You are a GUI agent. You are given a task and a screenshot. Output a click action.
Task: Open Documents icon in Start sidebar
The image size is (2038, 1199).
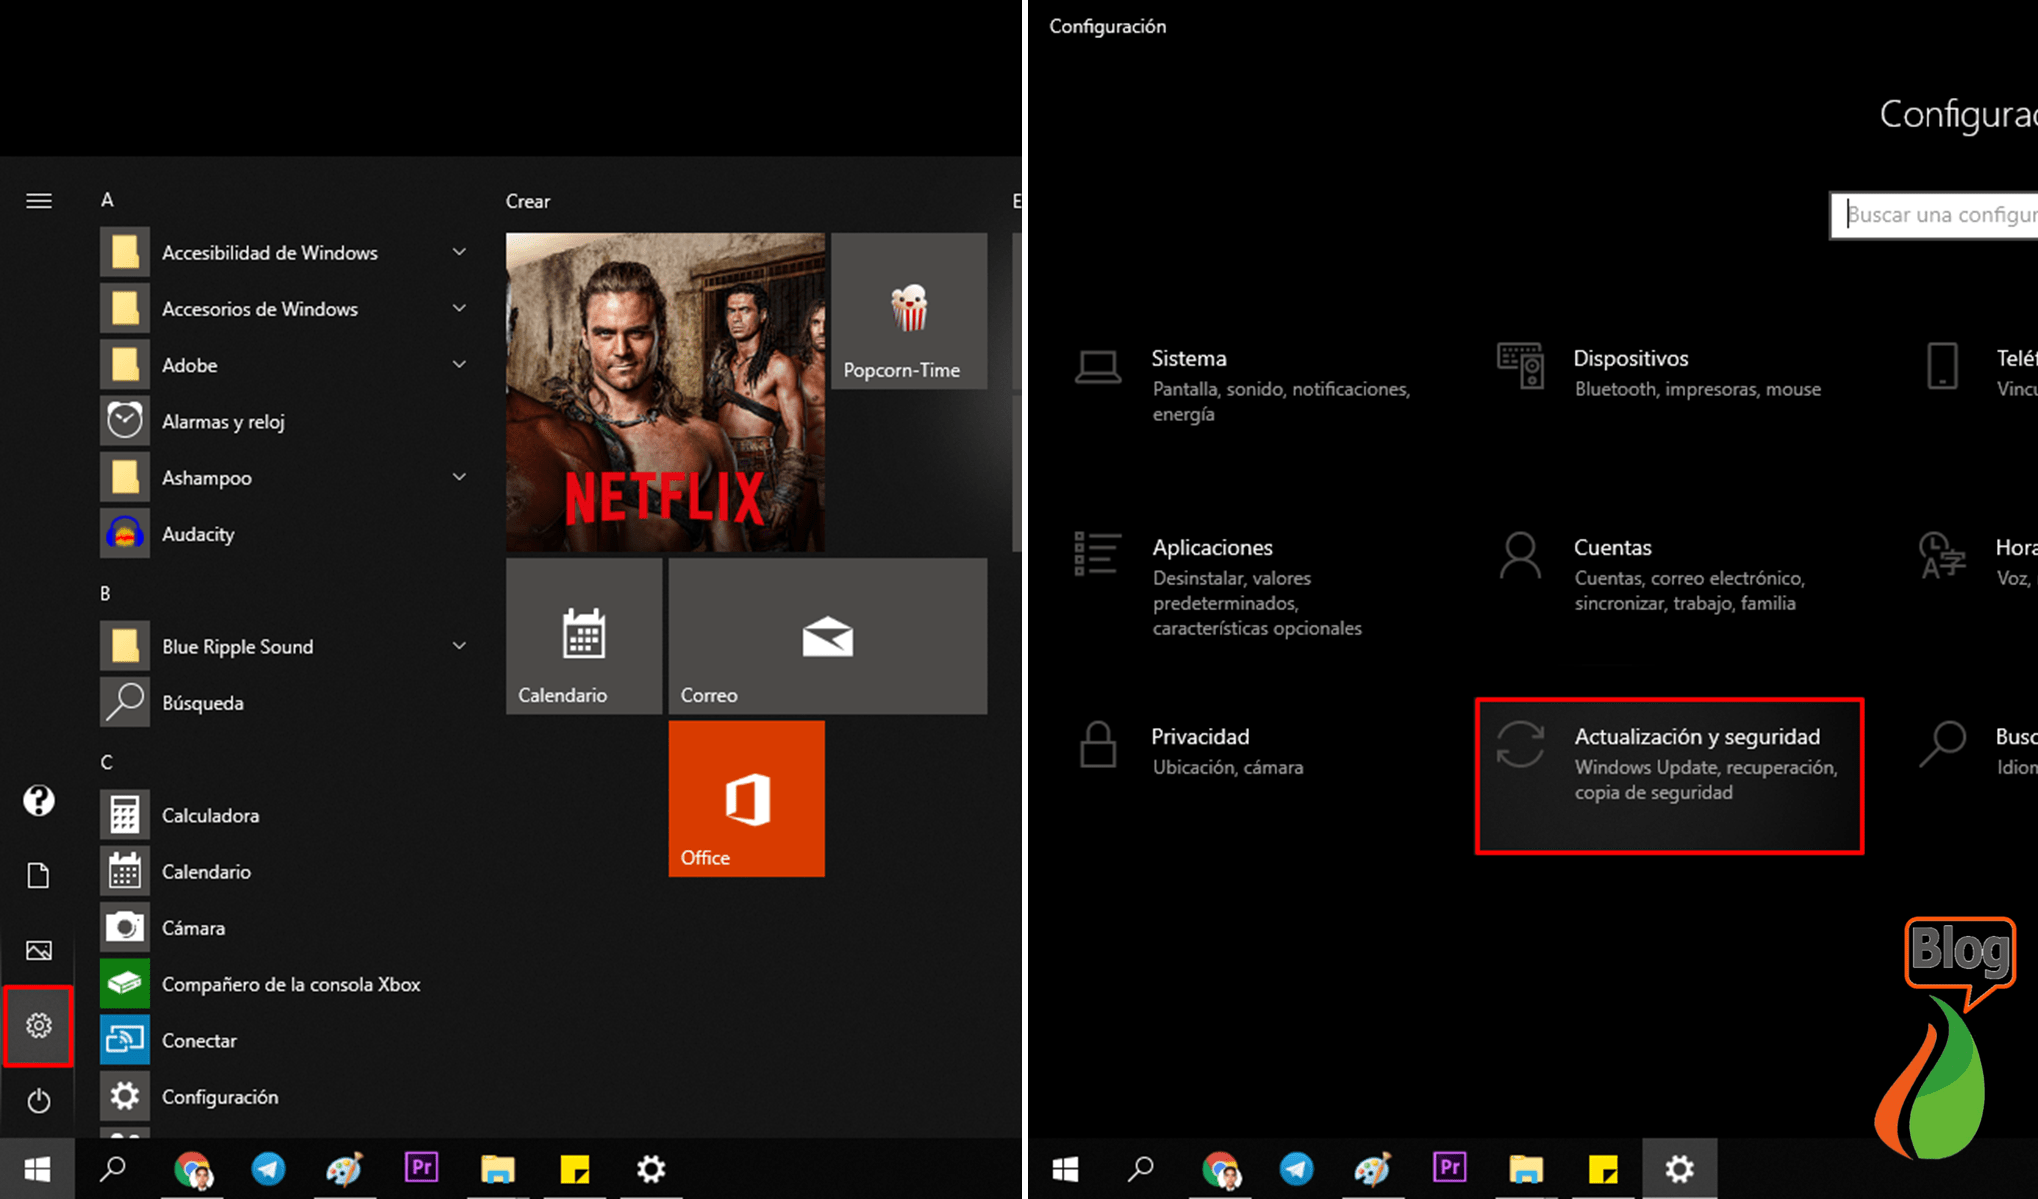[39, 876]
